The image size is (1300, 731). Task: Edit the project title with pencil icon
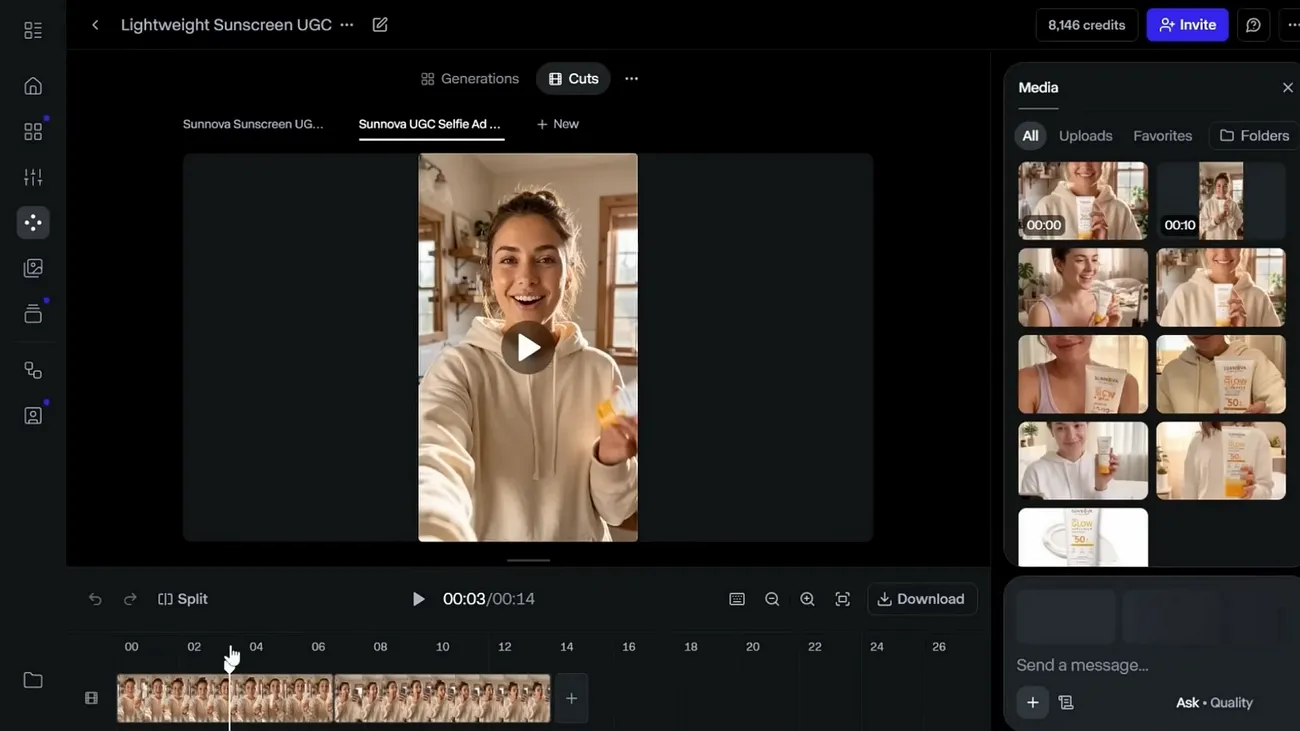380,25
